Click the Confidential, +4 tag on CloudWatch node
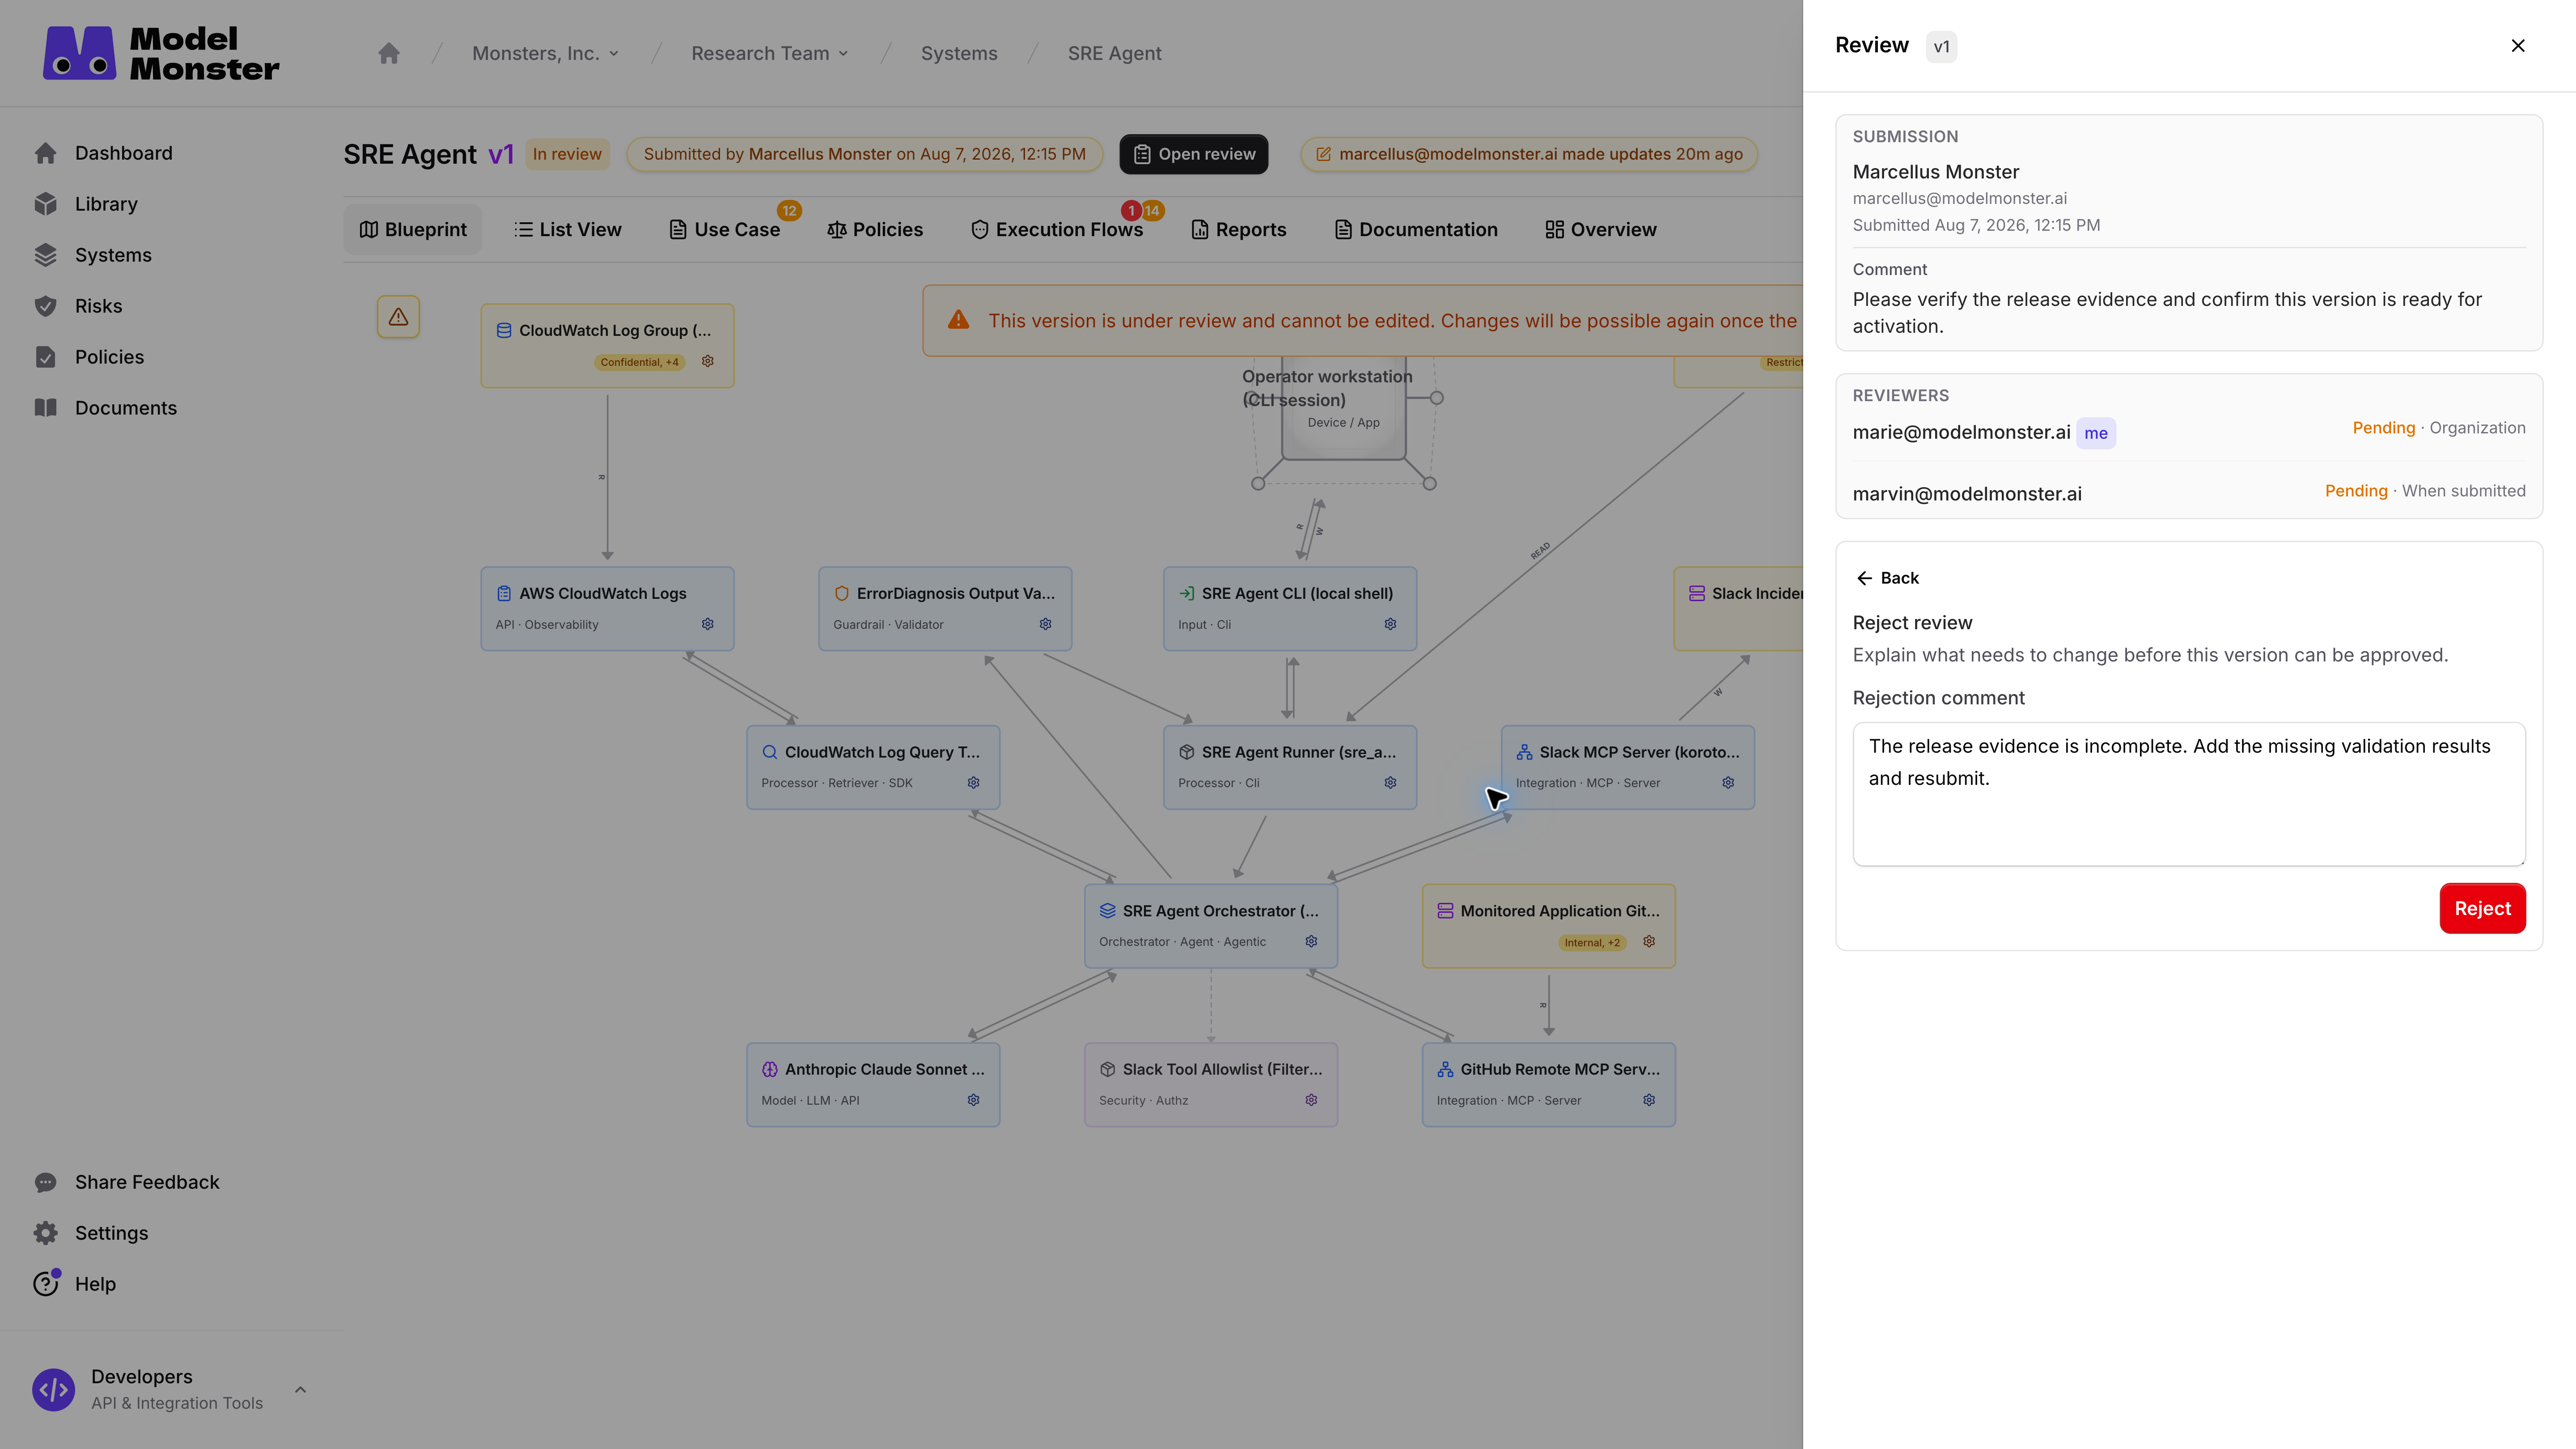The height and width of the screenshot is (1449, 2576). pos(639,362)
